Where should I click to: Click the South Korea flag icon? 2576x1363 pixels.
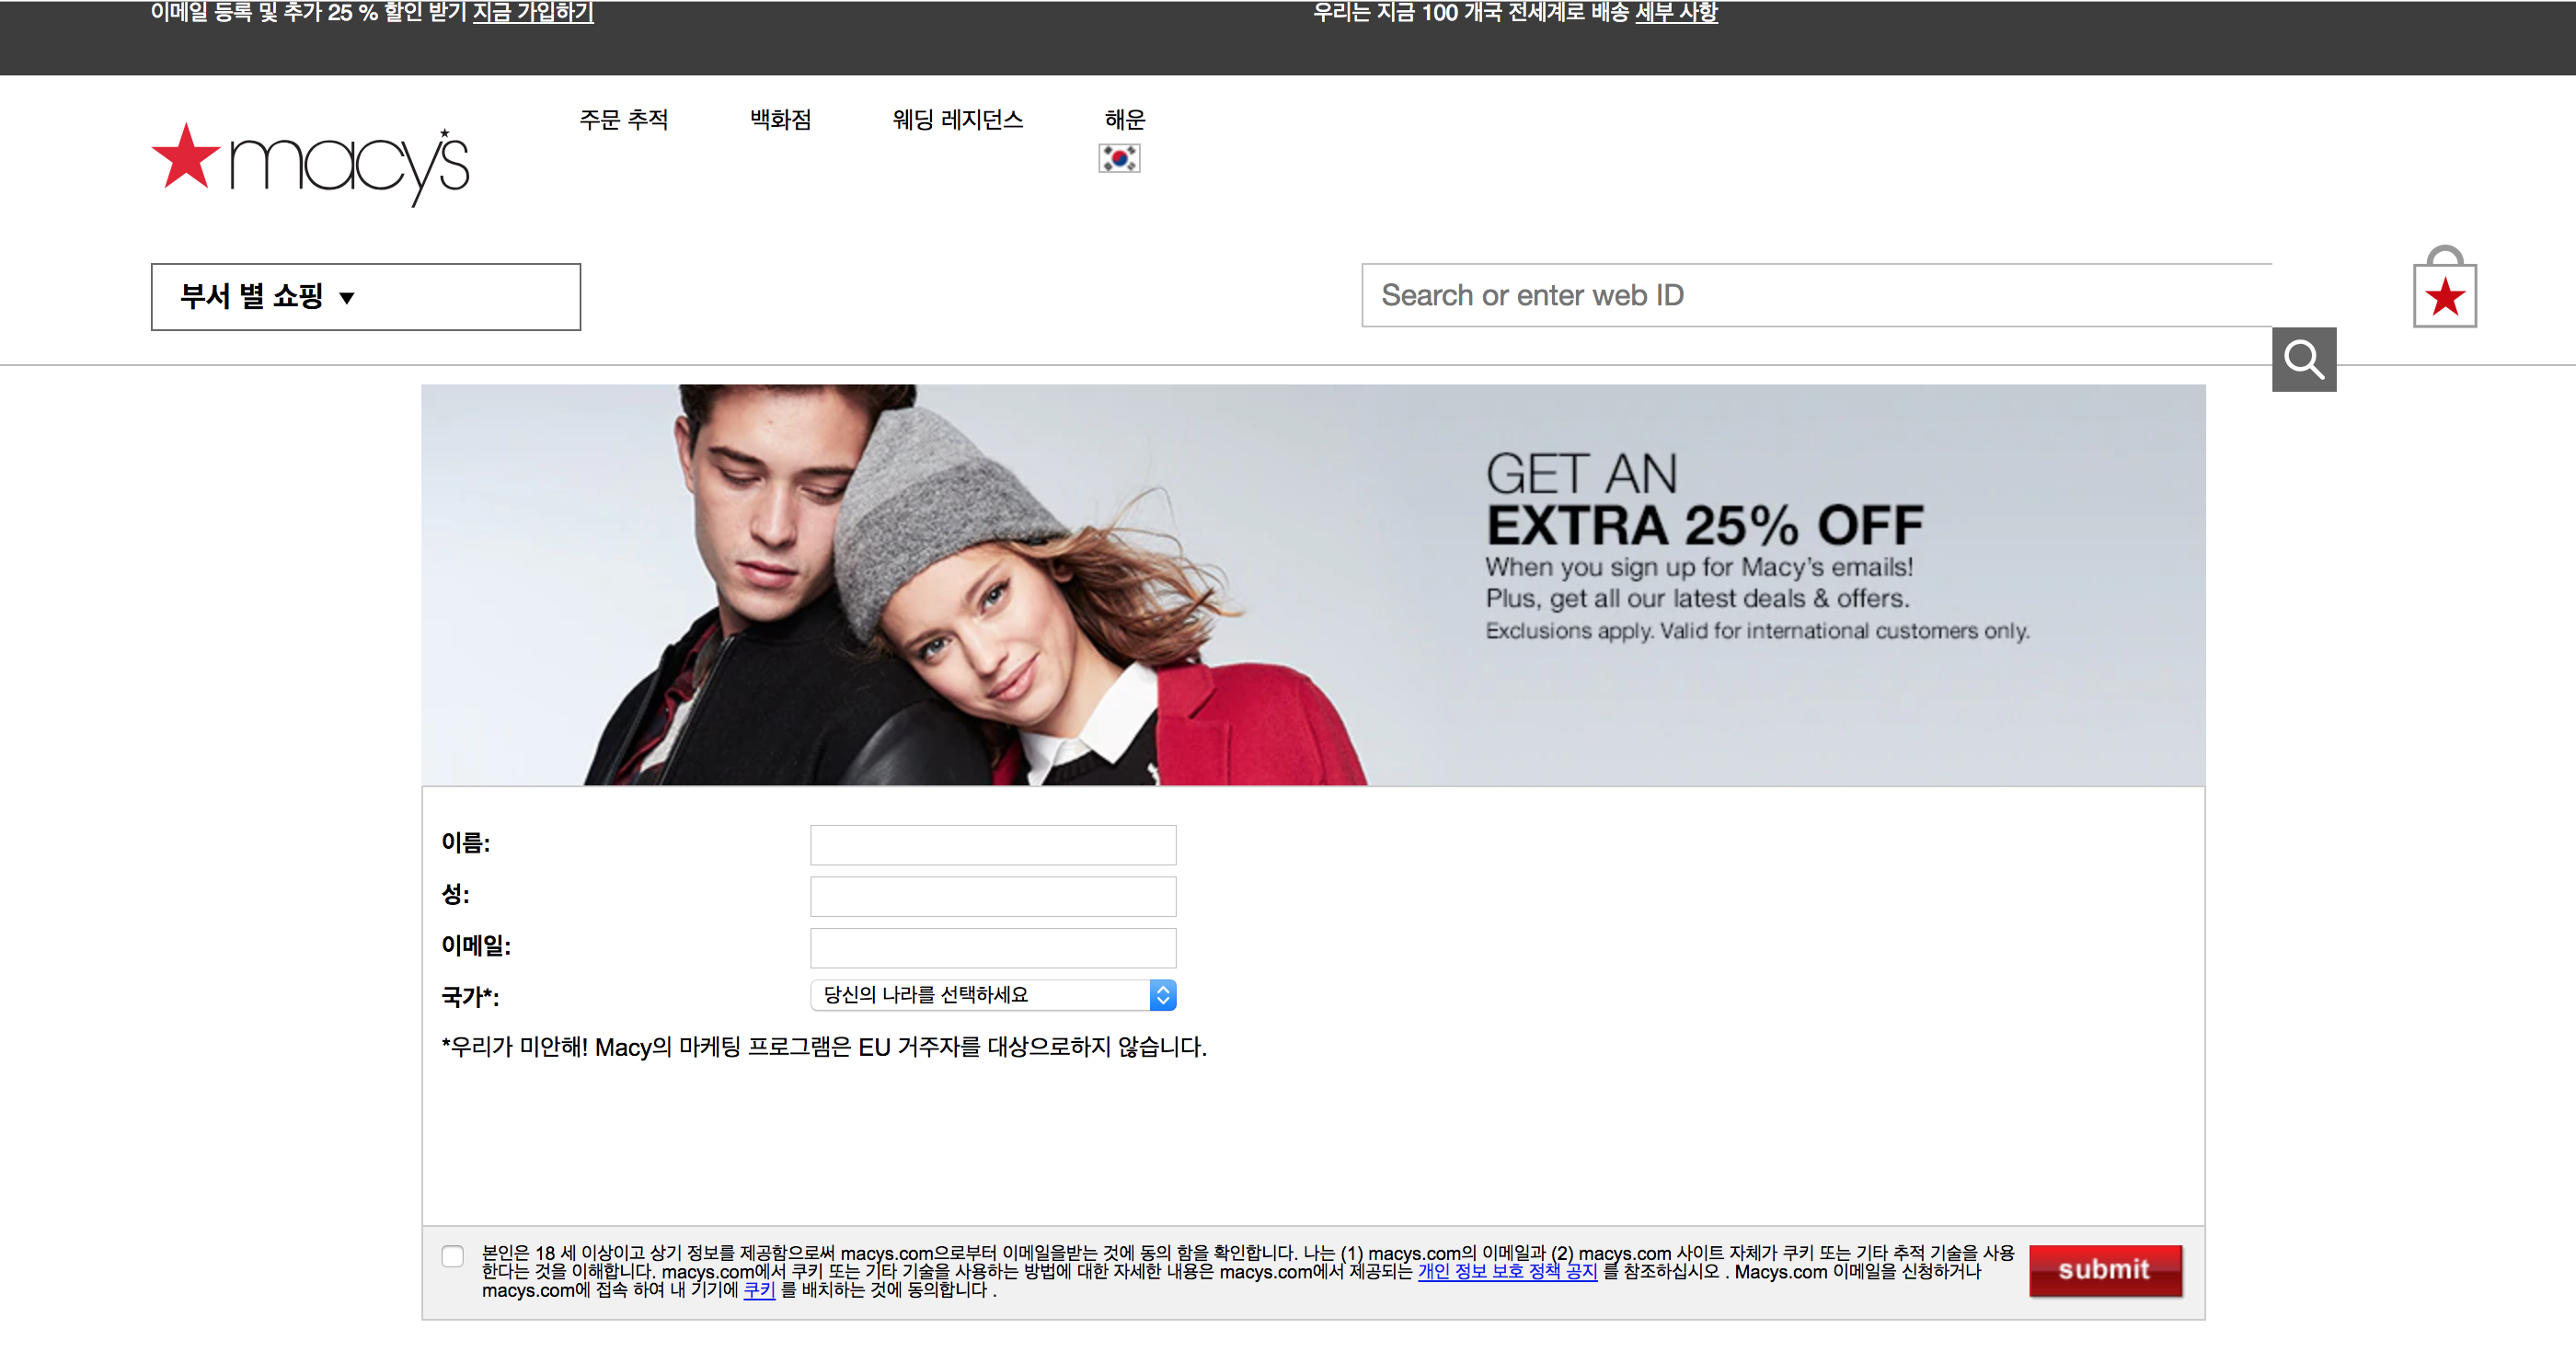coord(1119,158)
